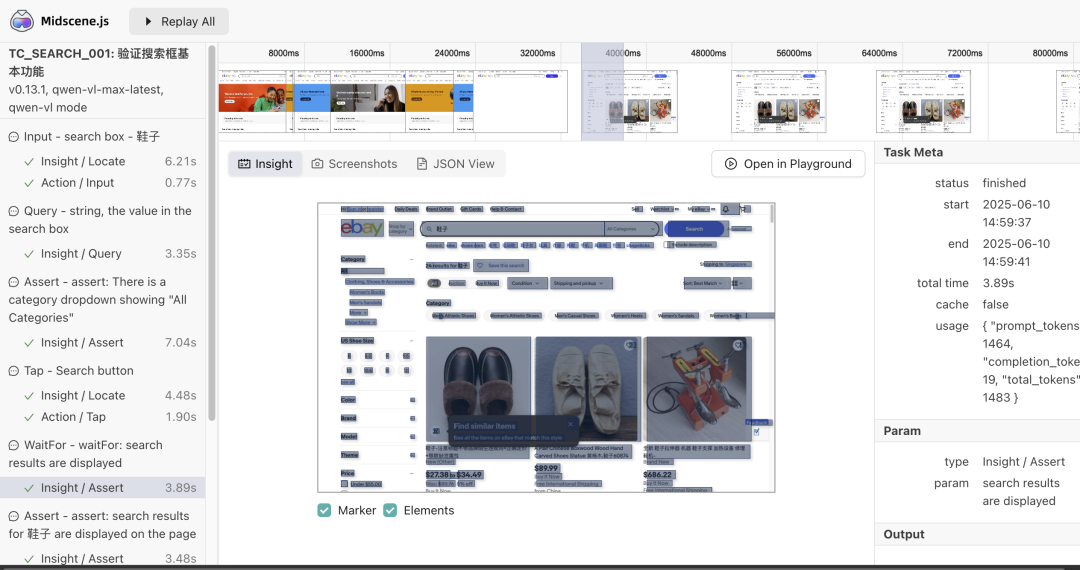
Task: Select Insight / Assert step taking 7.04s
Action: (x=103, y=342)
